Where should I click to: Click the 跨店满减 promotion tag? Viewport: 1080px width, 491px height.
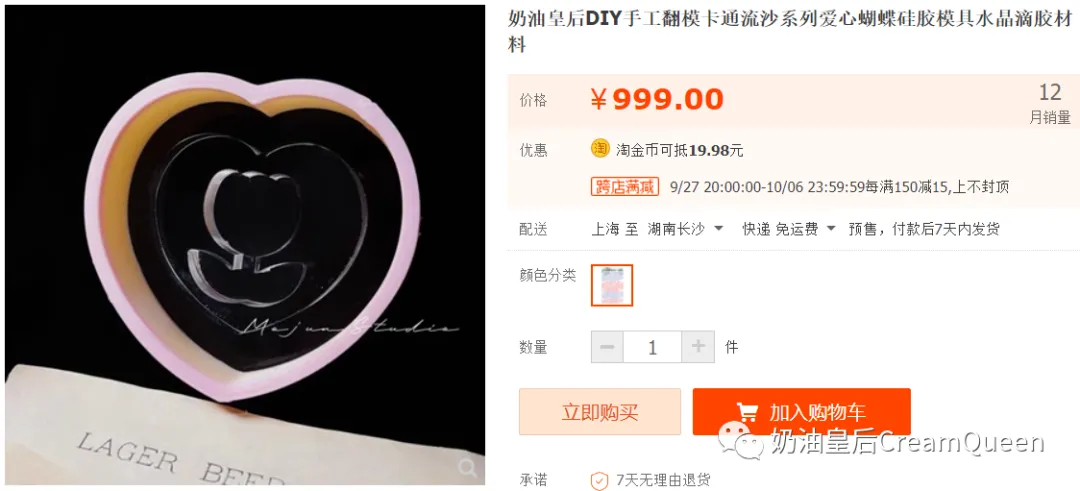pos(625,187)
